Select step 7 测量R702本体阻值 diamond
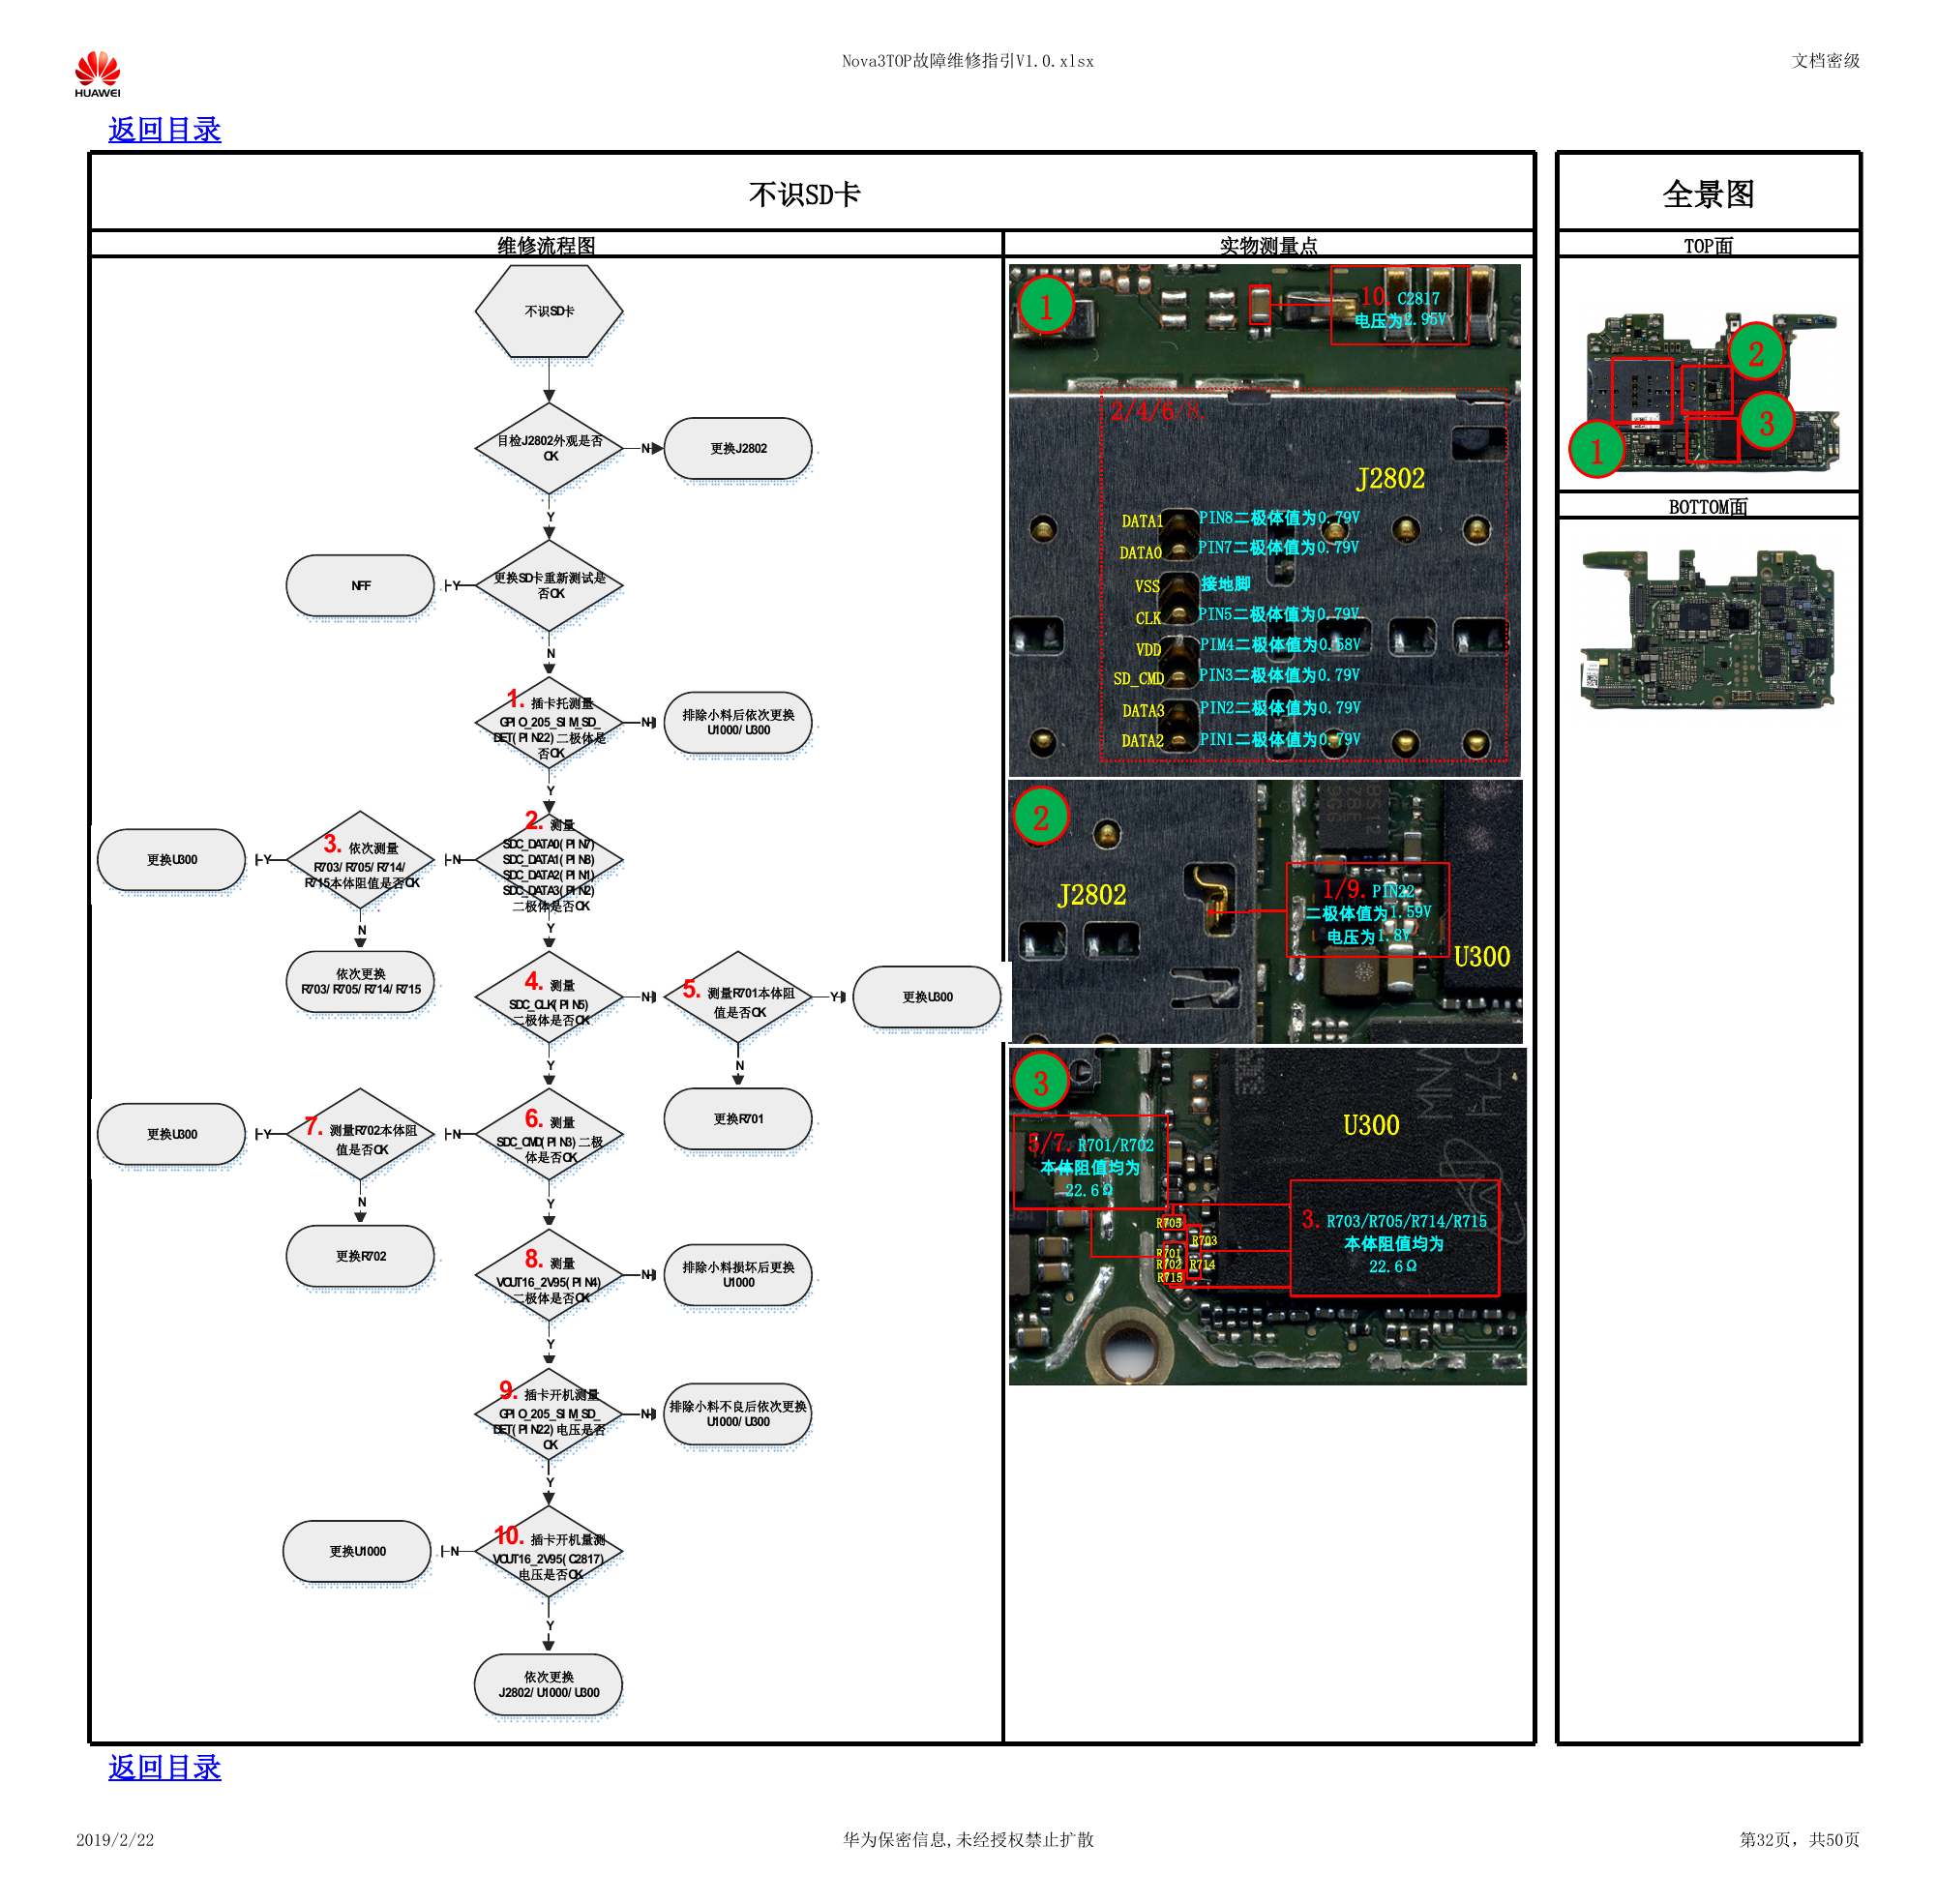 (360, 1134)
